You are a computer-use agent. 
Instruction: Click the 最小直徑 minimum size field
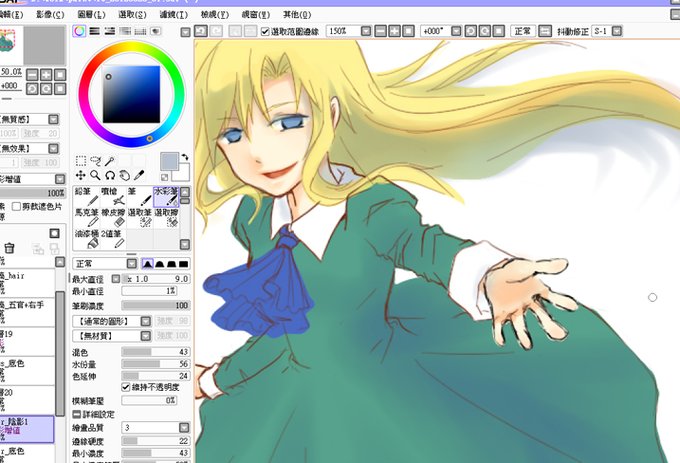point(149,291)
